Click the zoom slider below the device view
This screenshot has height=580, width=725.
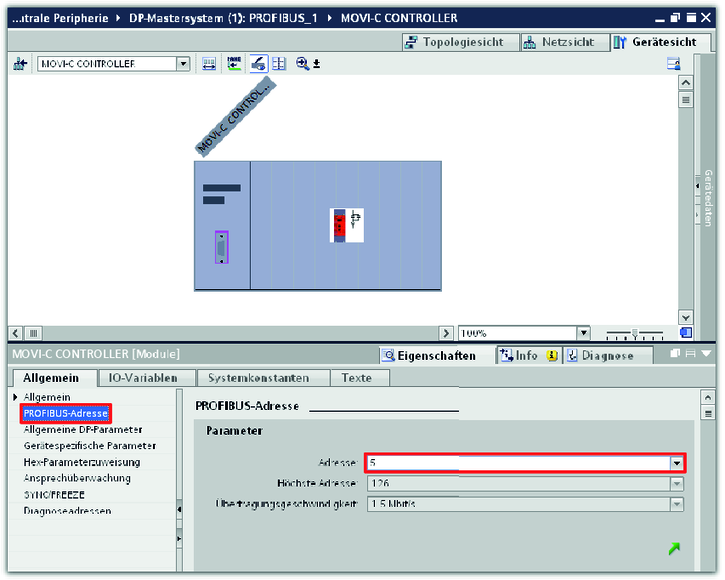[x=634, y=333]
